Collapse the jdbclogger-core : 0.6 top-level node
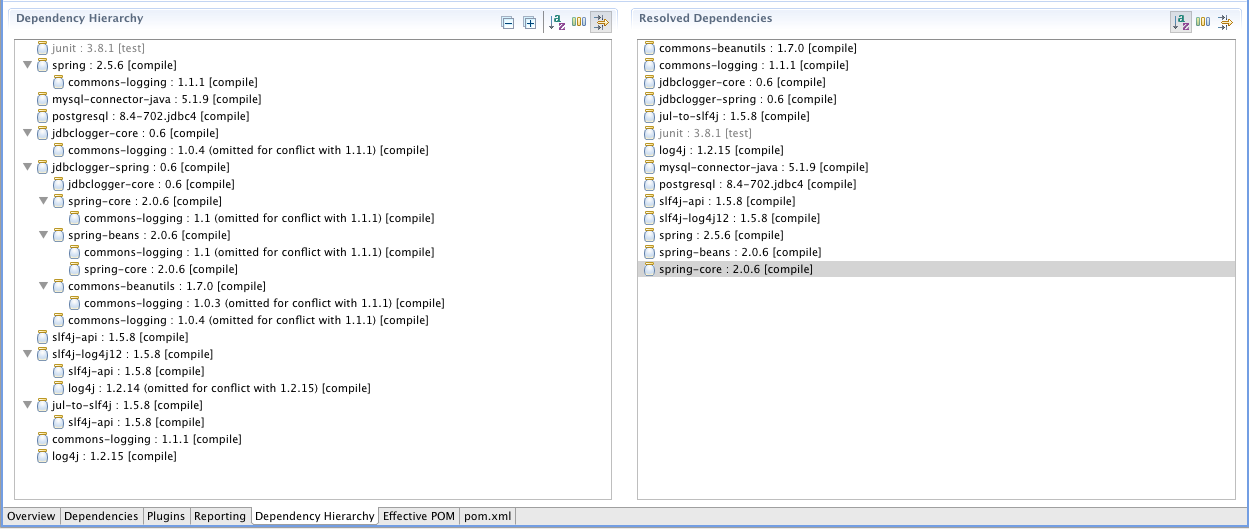Screen dimensions: 1249x529 pyautogui.click(x=27, y=133)
